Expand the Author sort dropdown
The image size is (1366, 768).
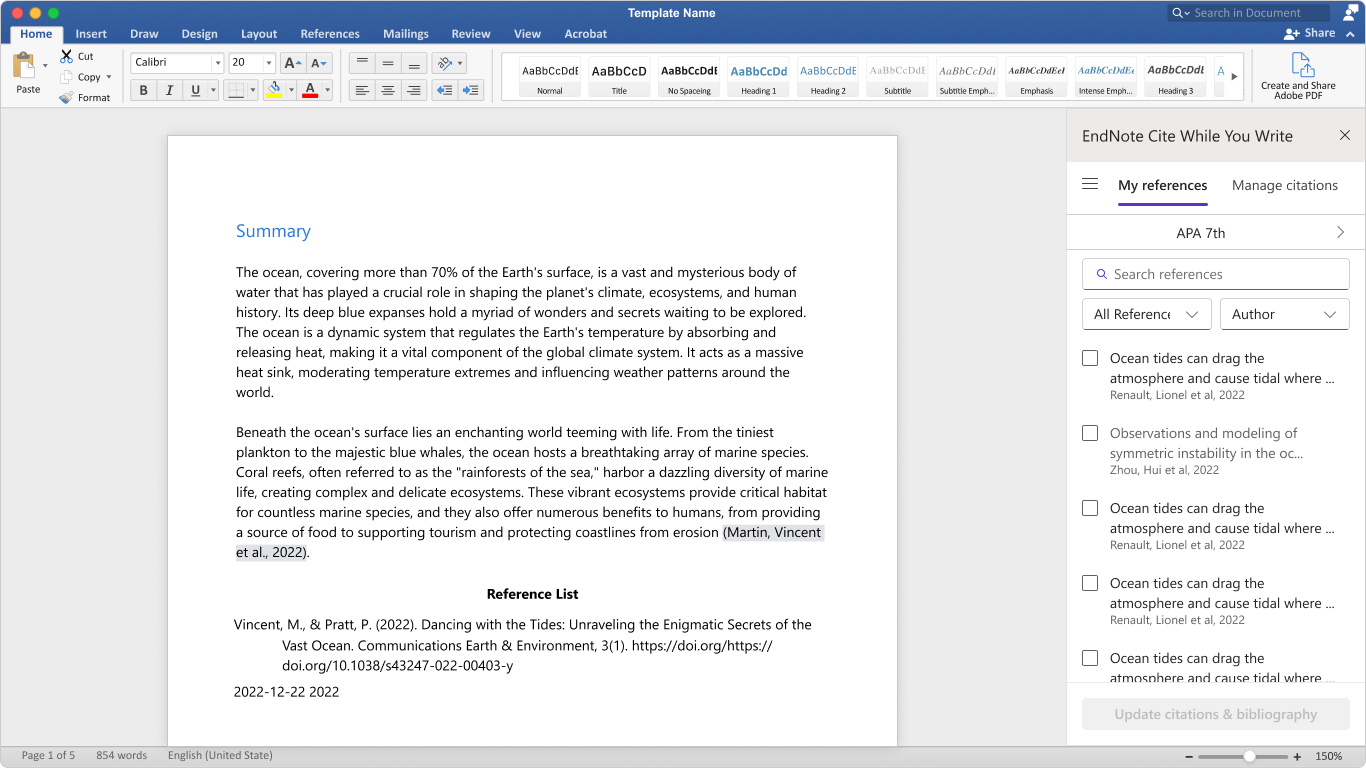[1285, 314]
